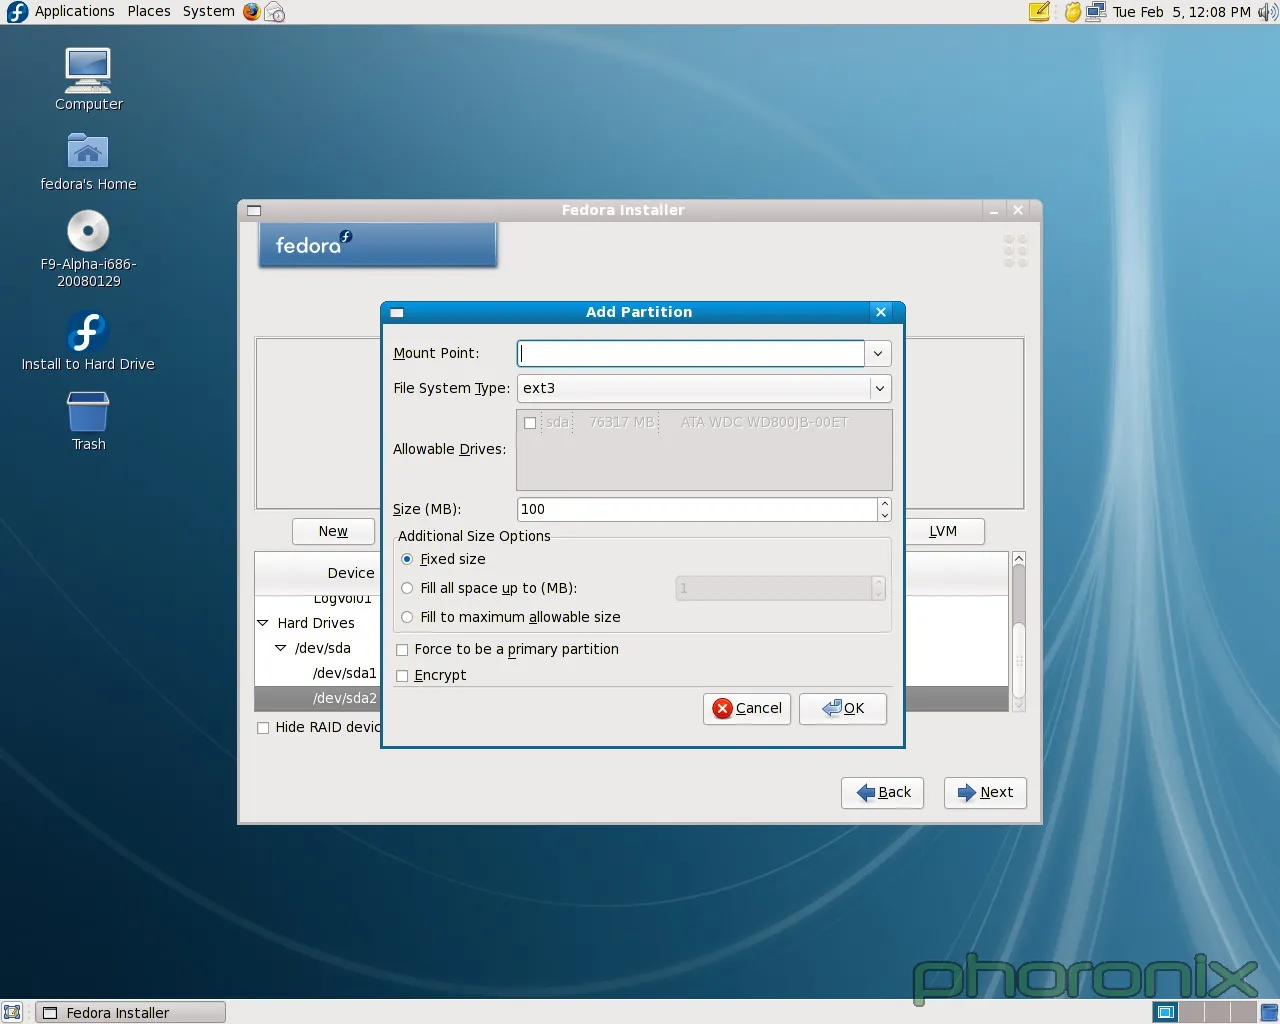Minimize the Fedora Installer window
1280x1024 pixels.
pyautogui.click(x=993, y=210)
